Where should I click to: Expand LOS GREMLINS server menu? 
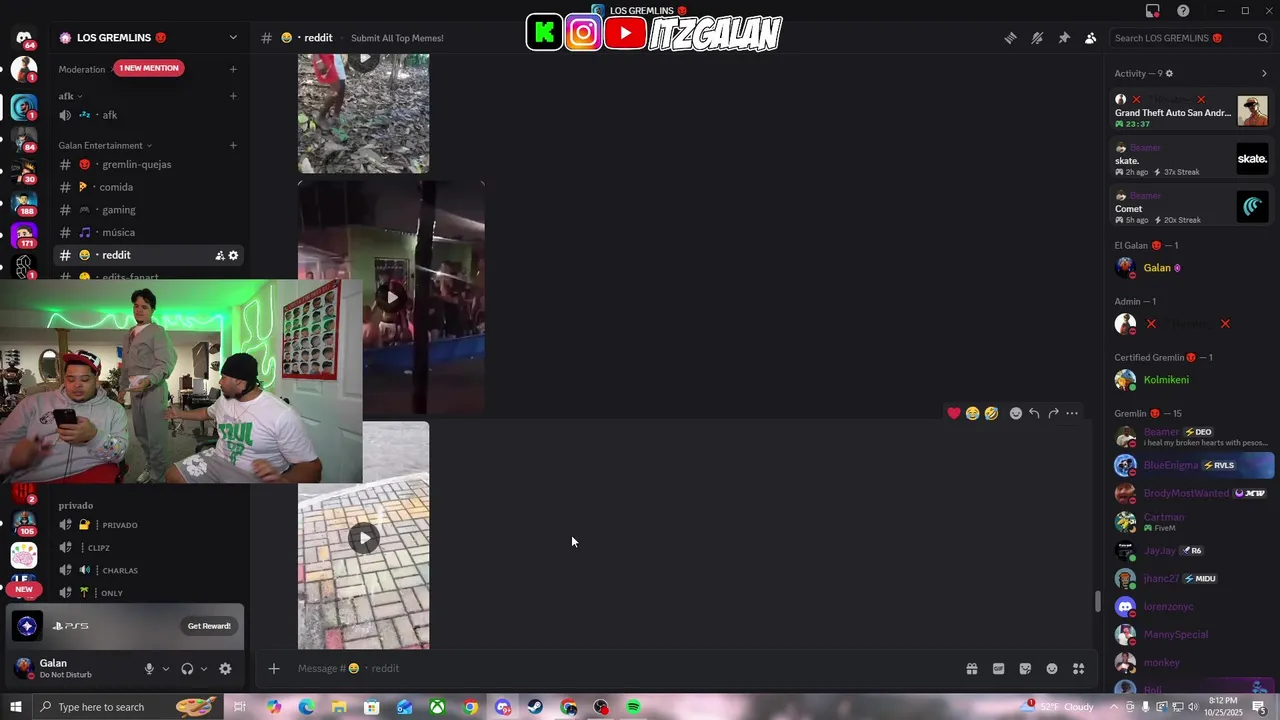(x=233, y=38)
